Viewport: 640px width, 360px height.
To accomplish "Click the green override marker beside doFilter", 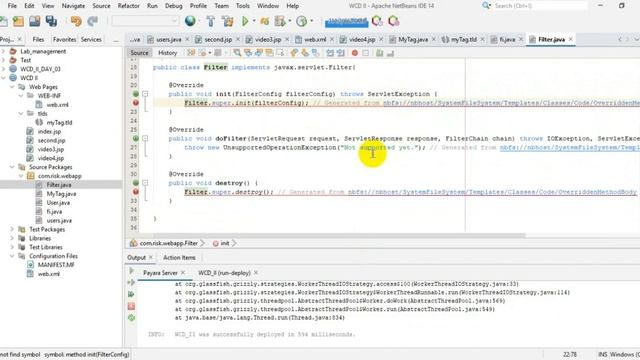I will [136, 138].
